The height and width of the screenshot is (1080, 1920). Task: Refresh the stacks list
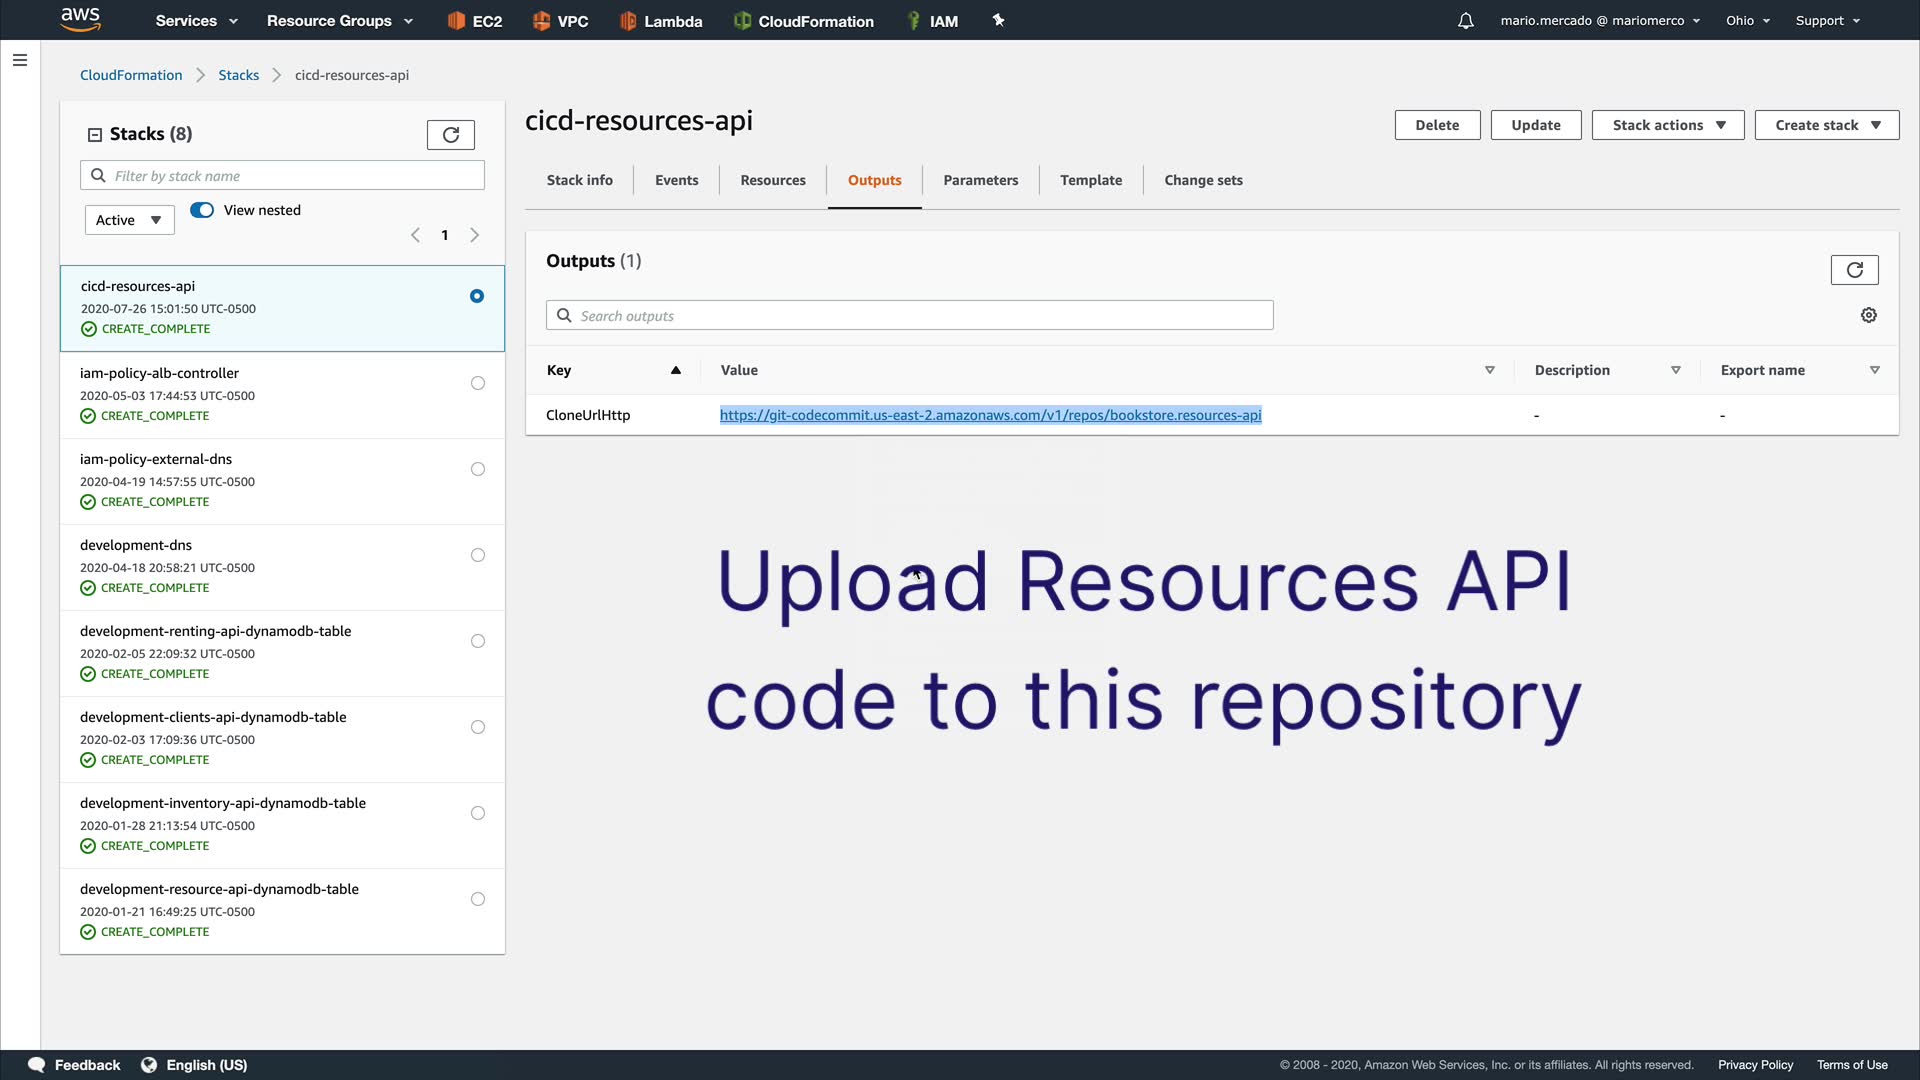(x=450, y=135)
